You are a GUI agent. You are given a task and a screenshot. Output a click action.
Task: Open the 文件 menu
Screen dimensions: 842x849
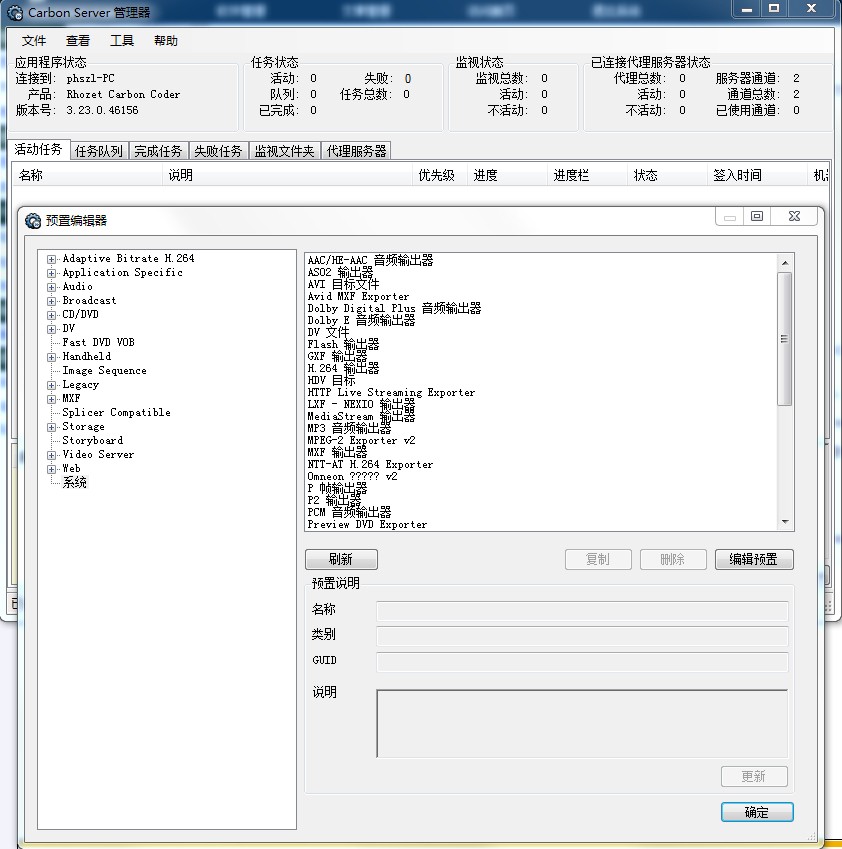coord(33,40)
